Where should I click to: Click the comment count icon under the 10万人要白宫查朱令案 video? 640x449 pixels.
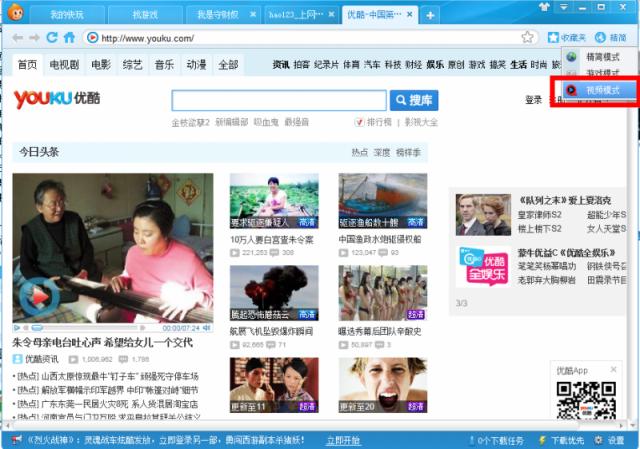pyautogui.click(x=274, y=253)
